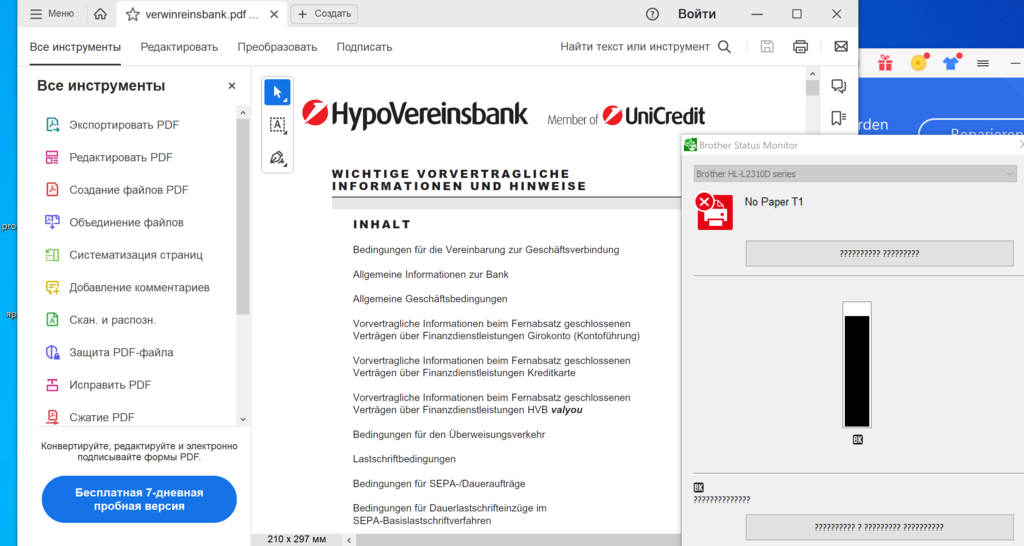
Task: Click the horizontal scroll-left arrow
Action: click(x=349, y=540)
